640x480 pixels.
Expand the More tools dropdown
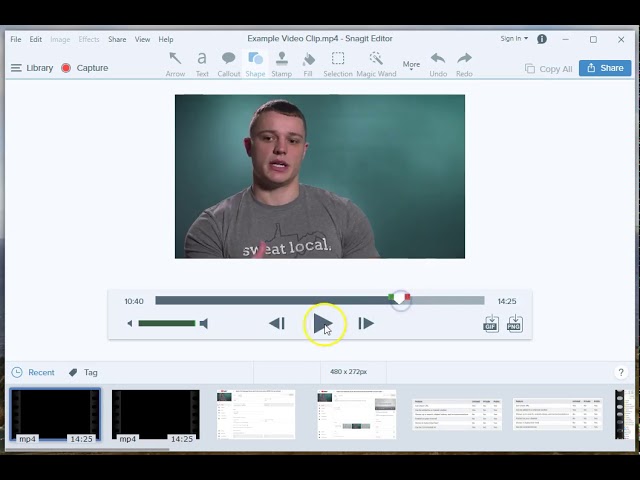point(411,65)
